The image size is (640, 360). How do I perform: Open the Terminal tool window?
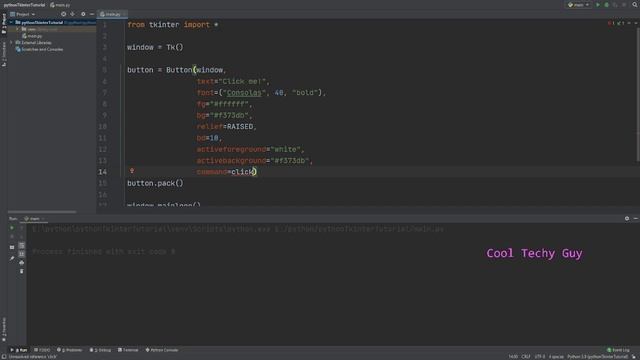pos(128,350)
